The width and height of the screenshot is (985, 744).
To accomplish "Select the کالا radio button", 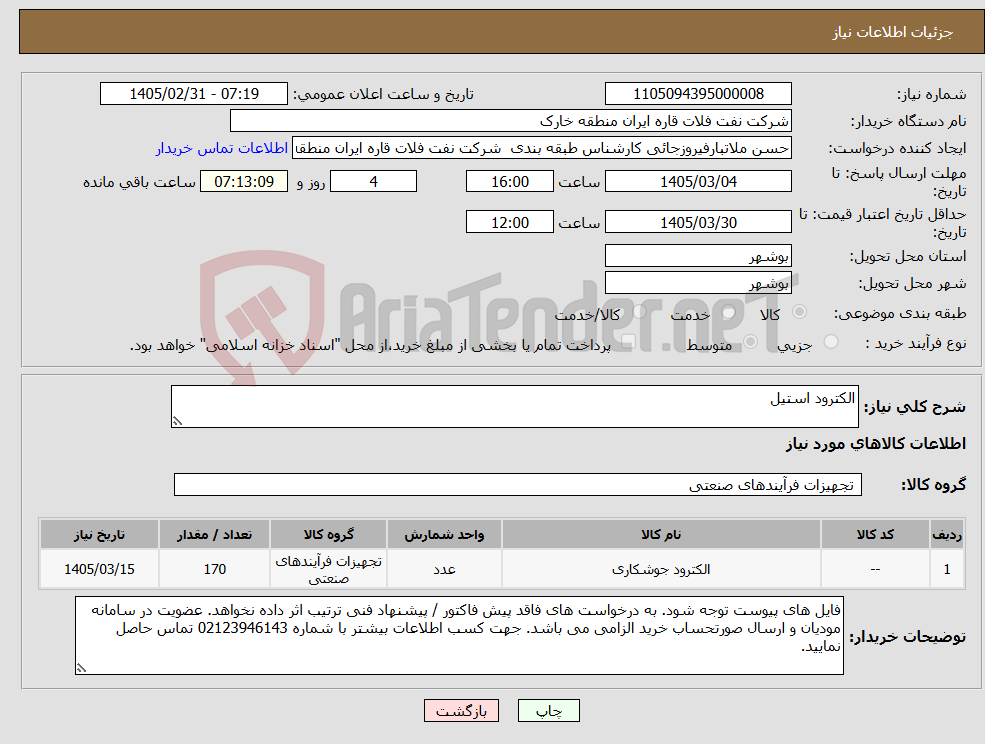I will 800,312.
